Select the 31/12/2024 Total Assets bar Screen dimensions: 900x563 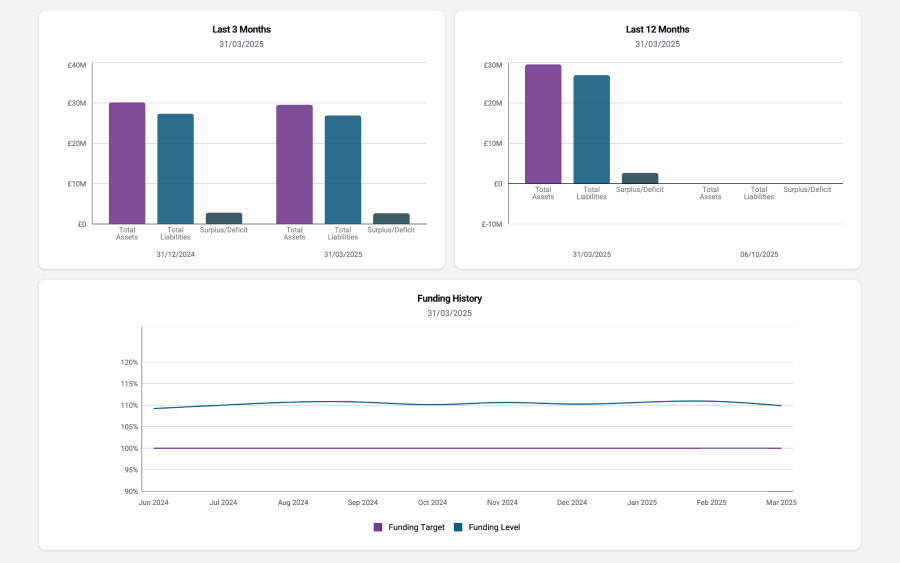(x=127, y=163)
